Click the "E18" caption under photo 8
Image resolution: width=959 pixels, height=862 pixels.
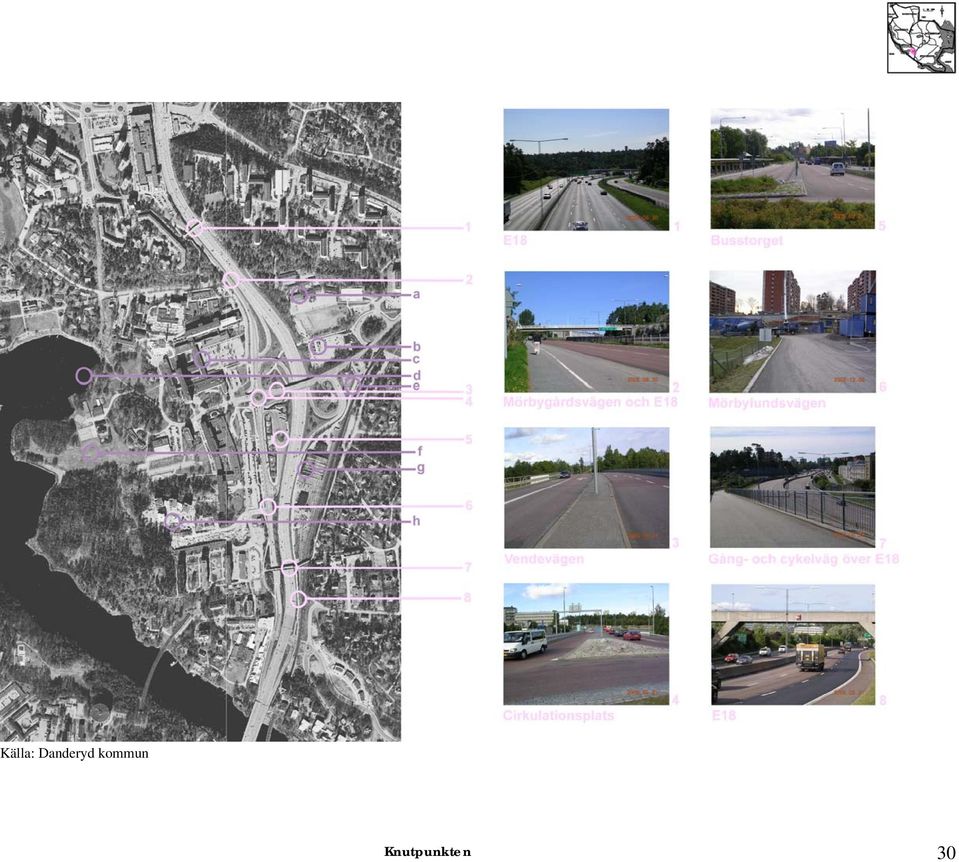coord(724,715)
